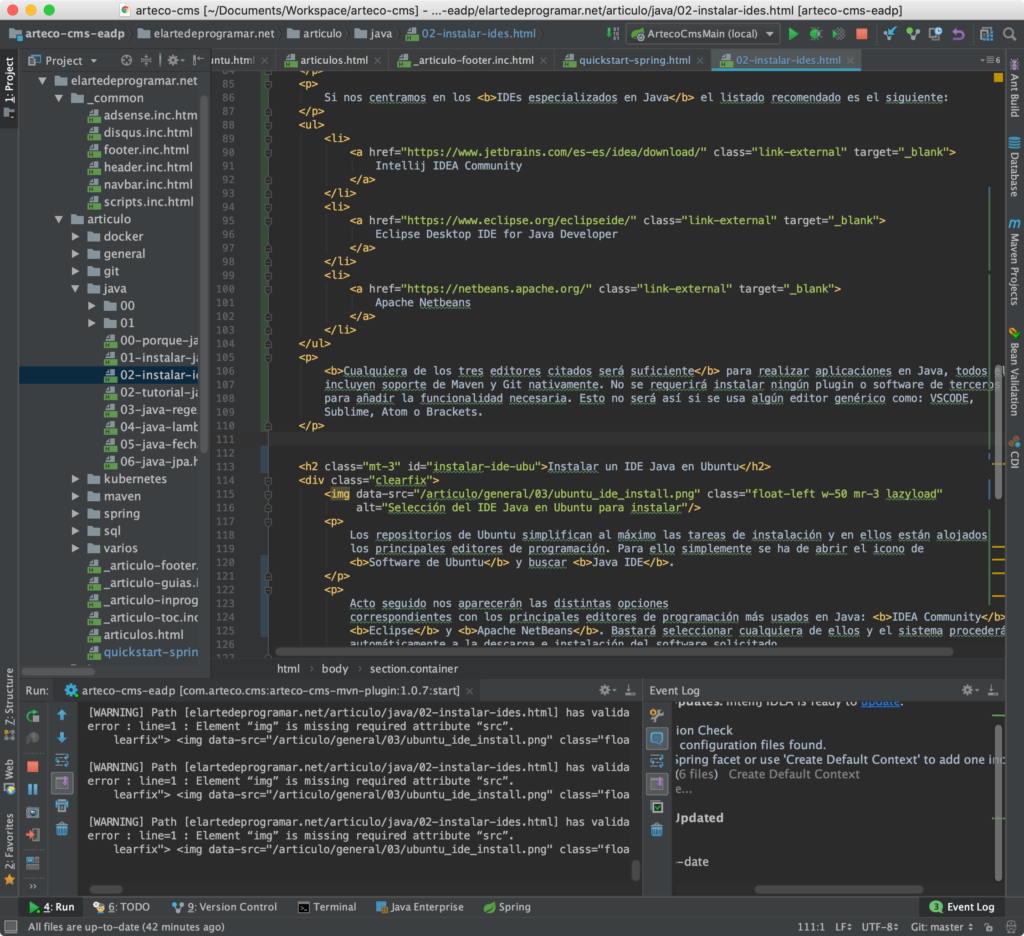
Task: Toggle soft-wrap in console output
Action: [x=62, y=760]
